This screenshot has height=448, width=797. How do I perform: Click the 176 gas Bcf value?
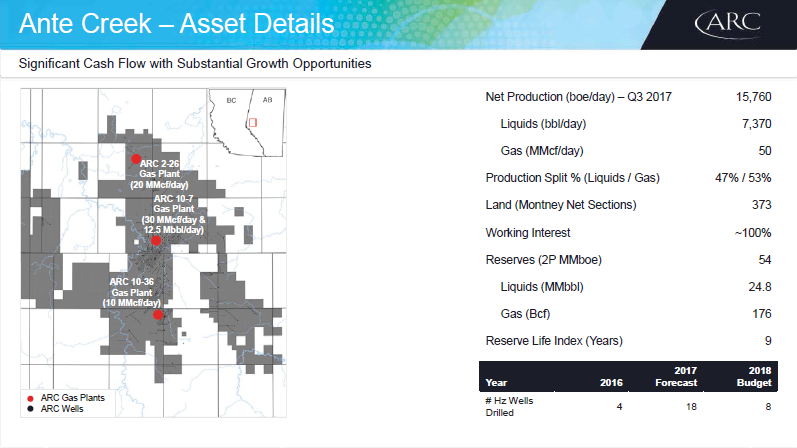762,314
